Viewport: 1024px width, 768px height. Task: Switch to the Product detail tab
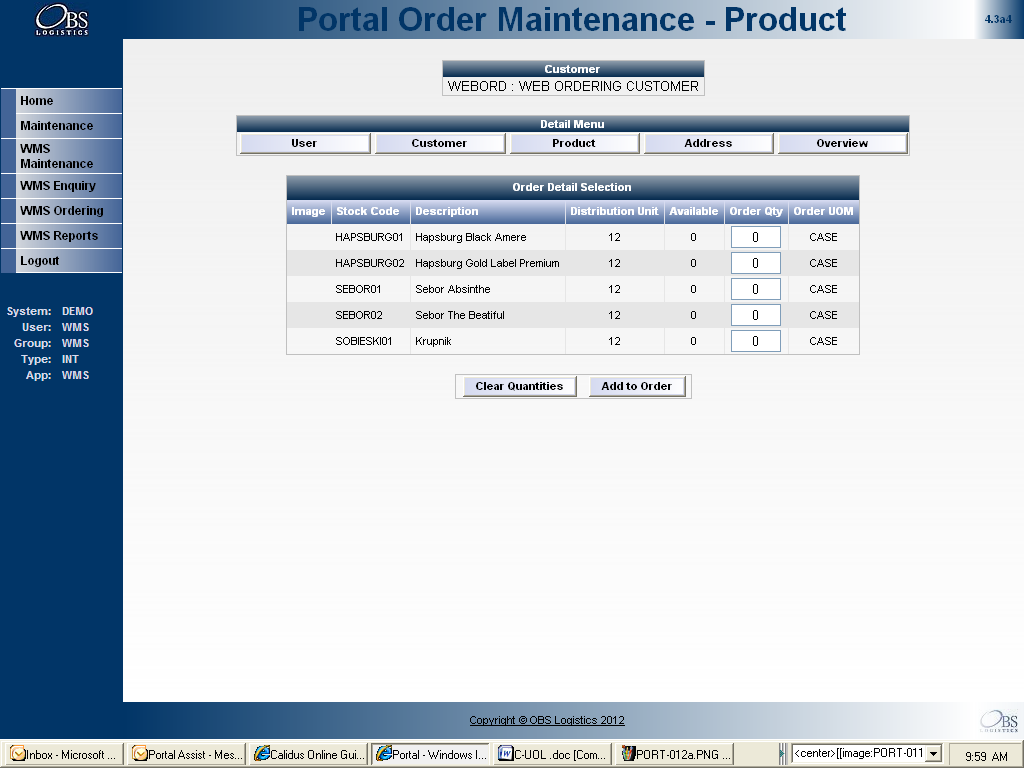[574, 143]
